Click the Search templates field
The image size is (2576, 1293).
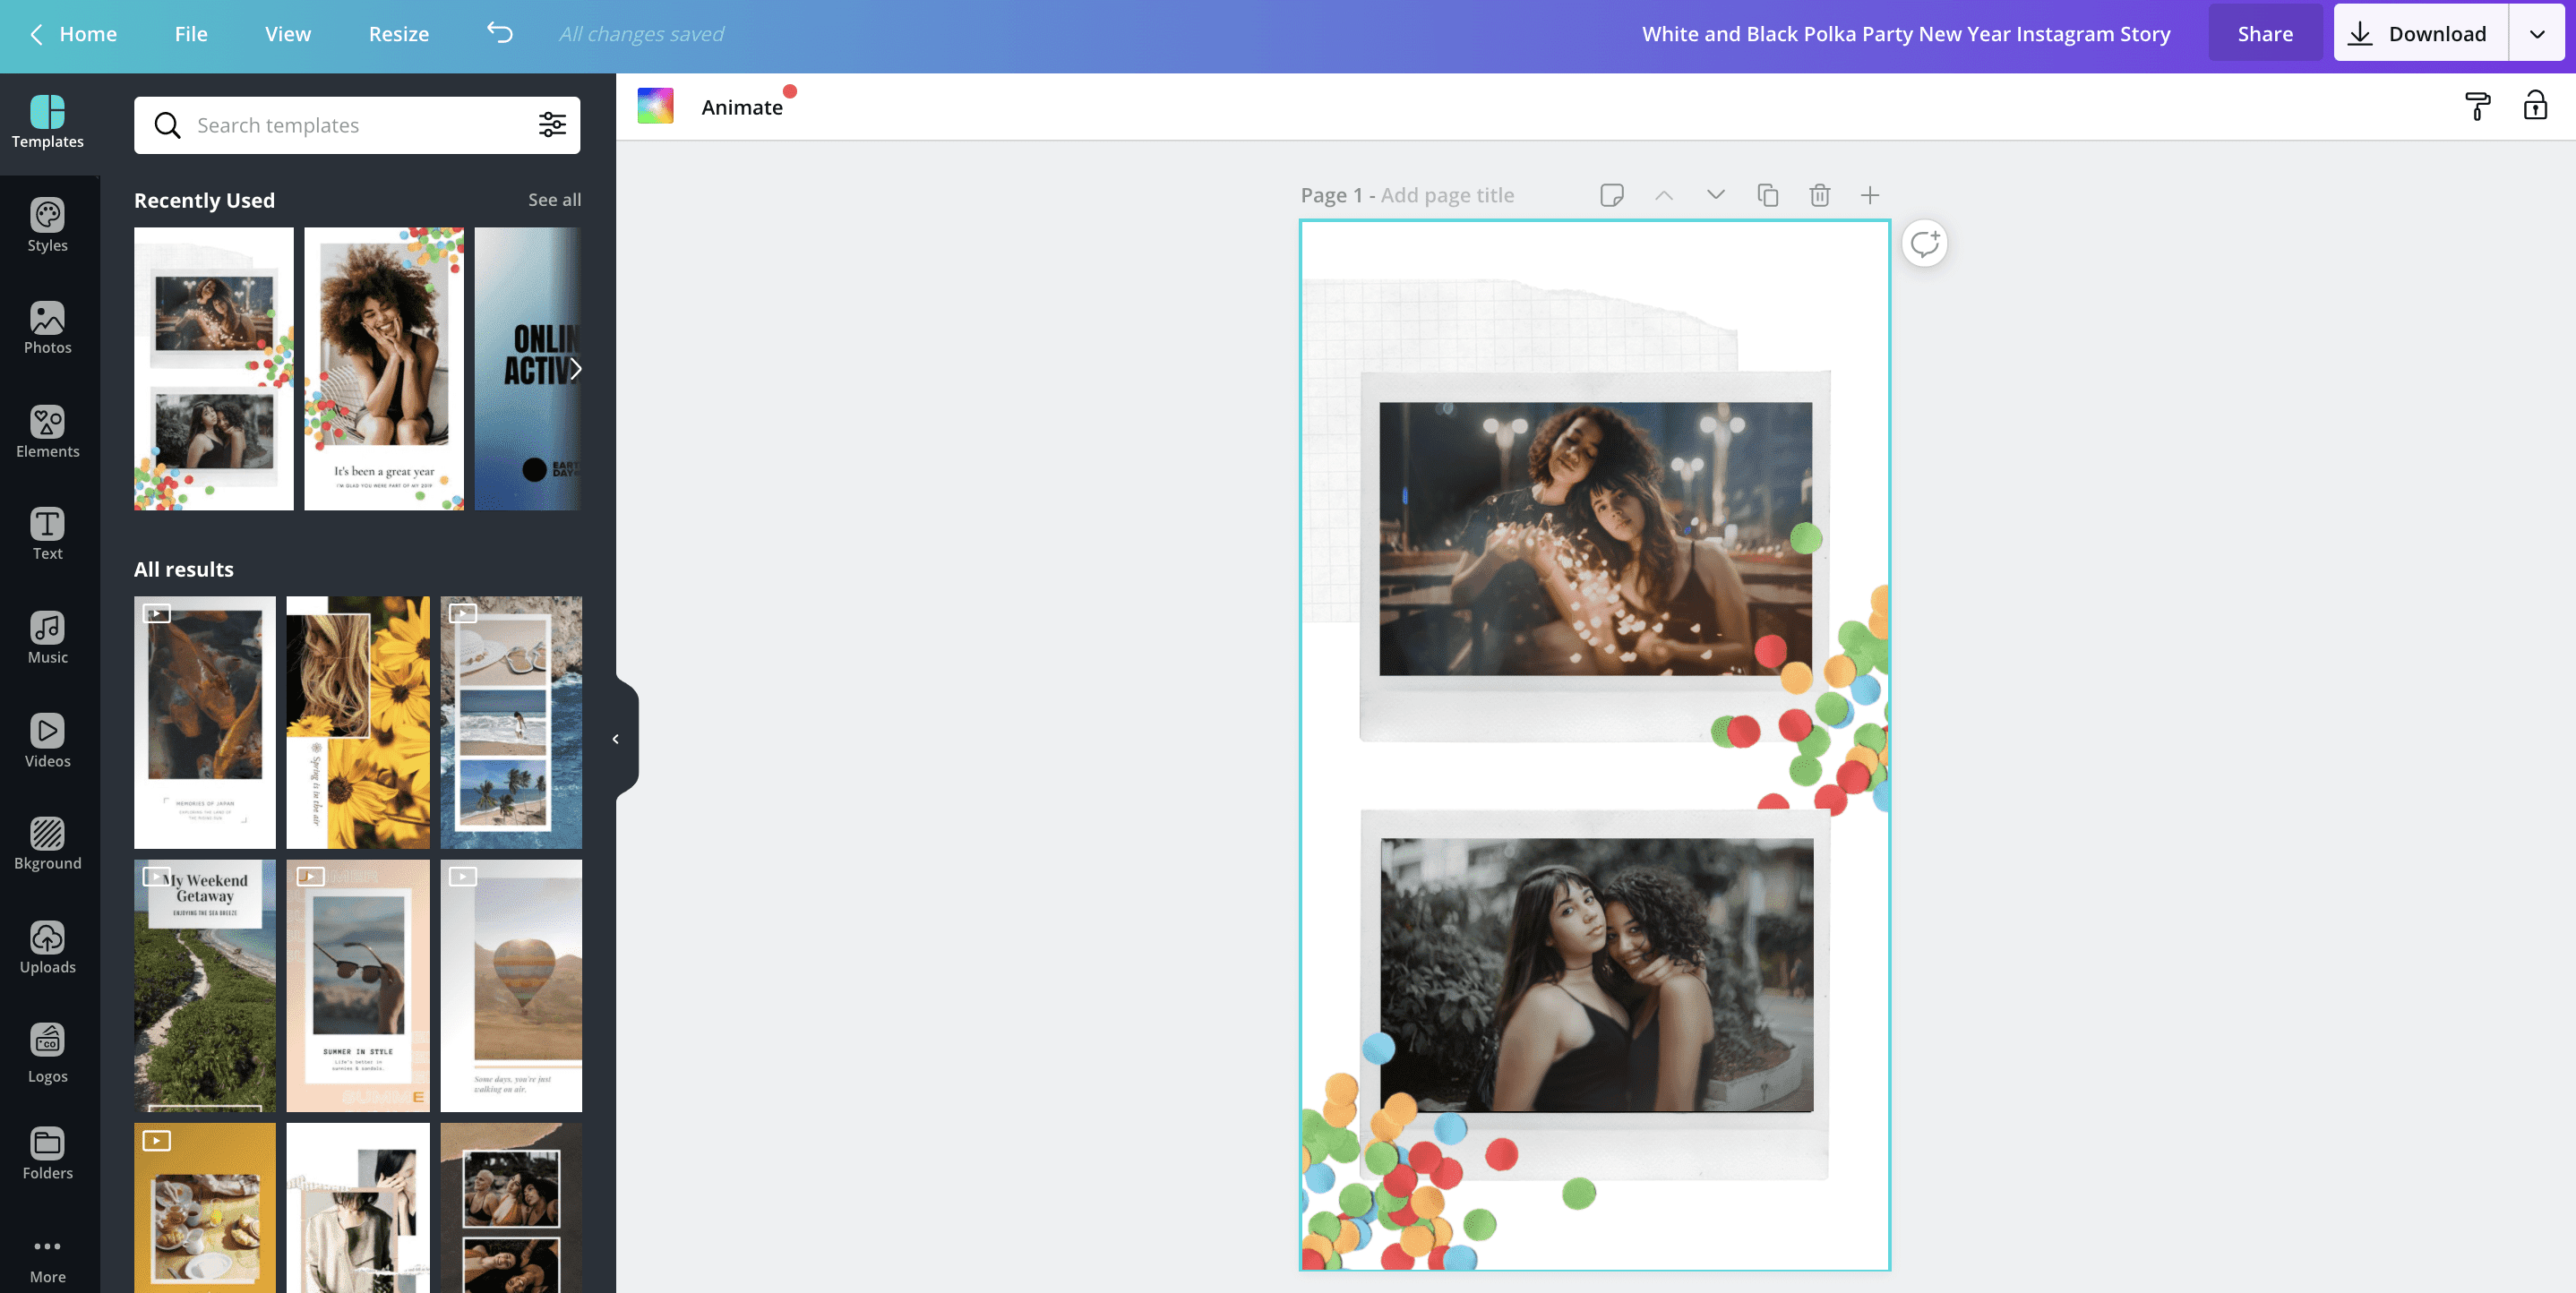(300, 125)
